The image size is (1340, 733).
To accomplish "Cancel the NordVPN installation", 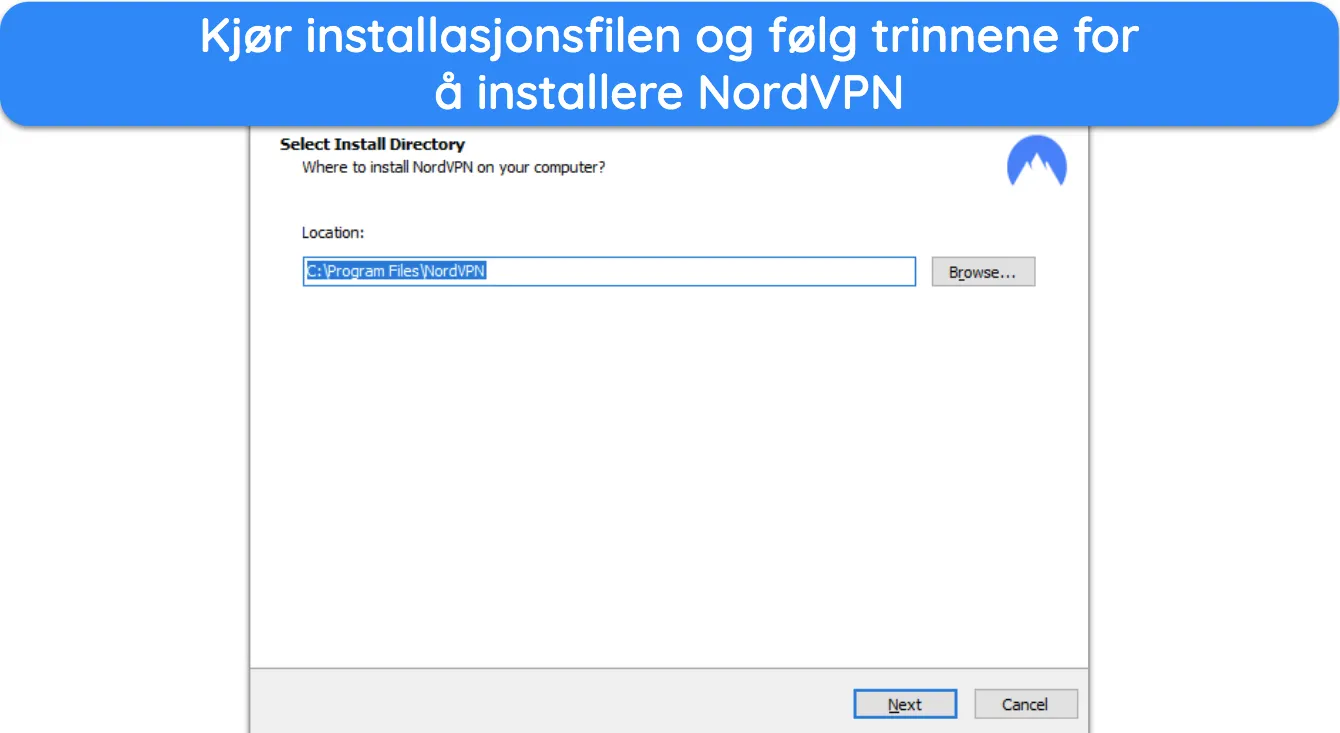I will (1025, 704).
